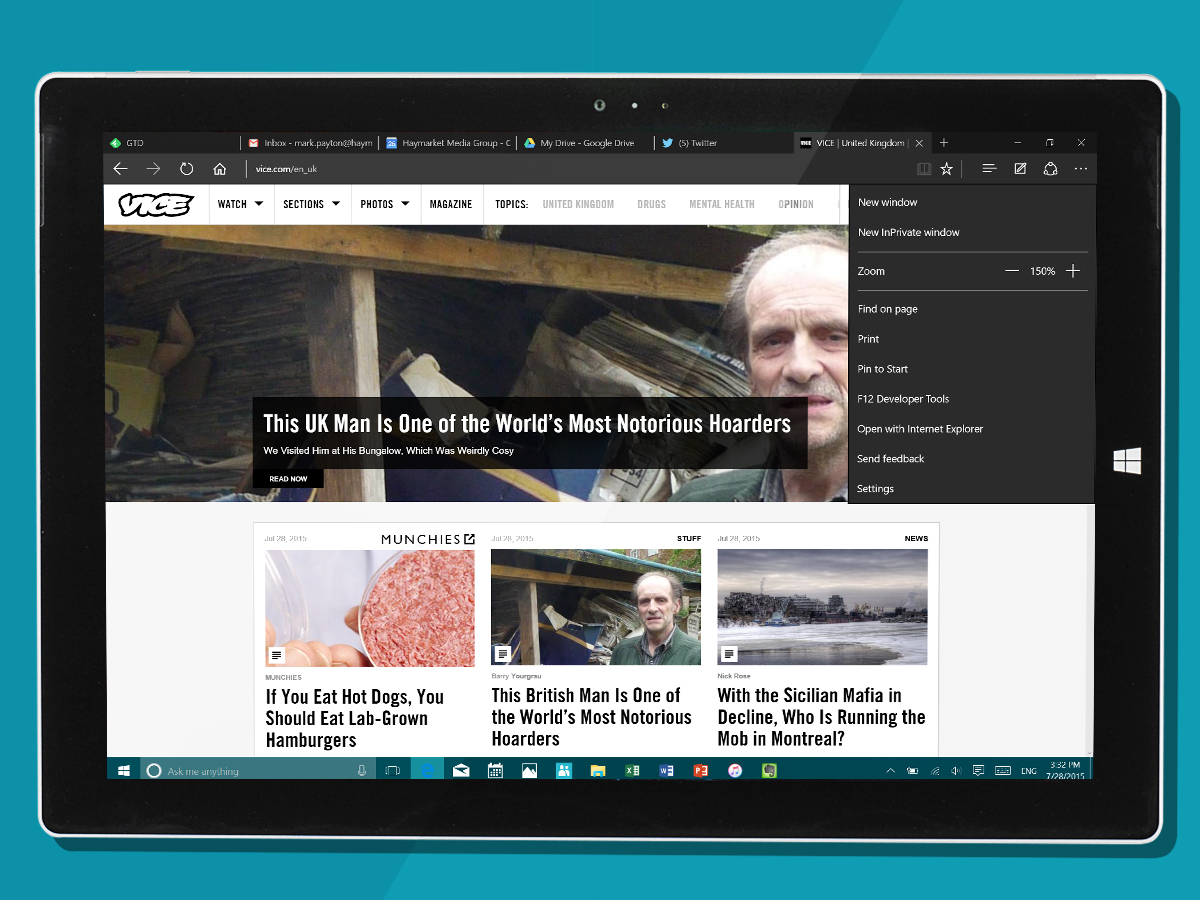Click the forward navigation arrow
This screenshot has width=1200, height=900.
[153, 169]
